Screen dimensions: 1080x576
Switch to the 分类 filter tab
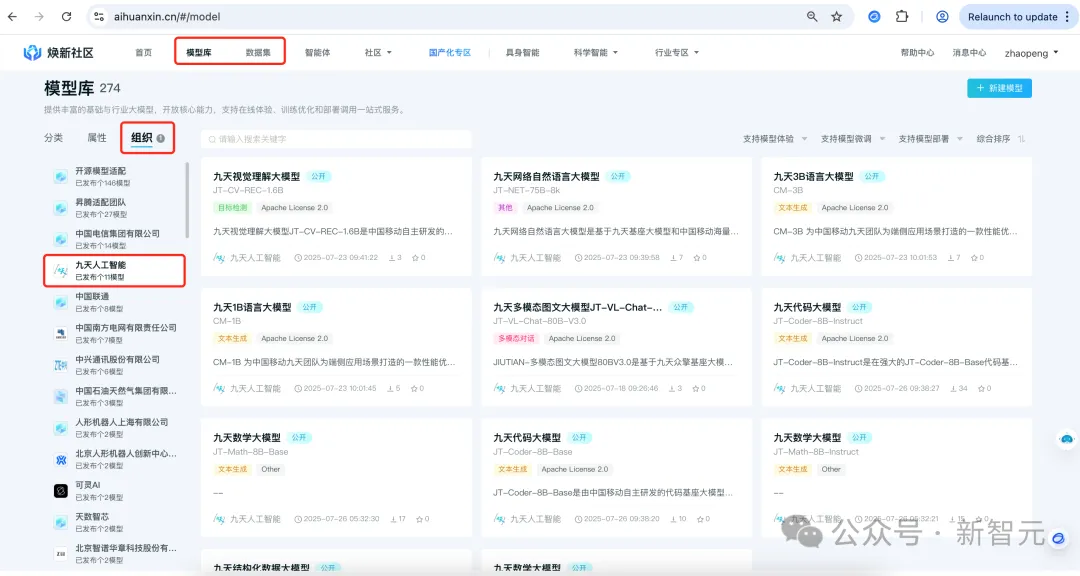point(54,138)
